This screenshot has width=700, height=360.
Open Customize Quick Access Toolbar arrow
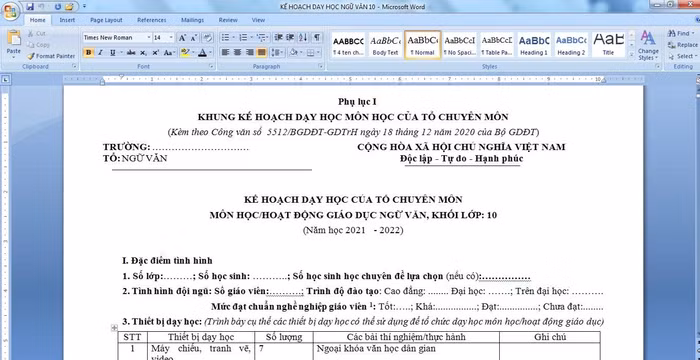(x=84, y=7)
